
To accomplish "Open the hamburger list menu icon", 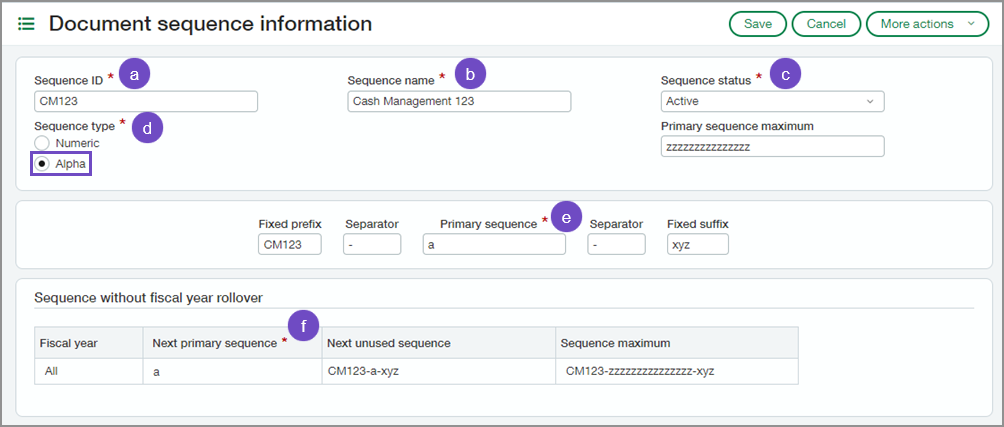I will 26,24.
